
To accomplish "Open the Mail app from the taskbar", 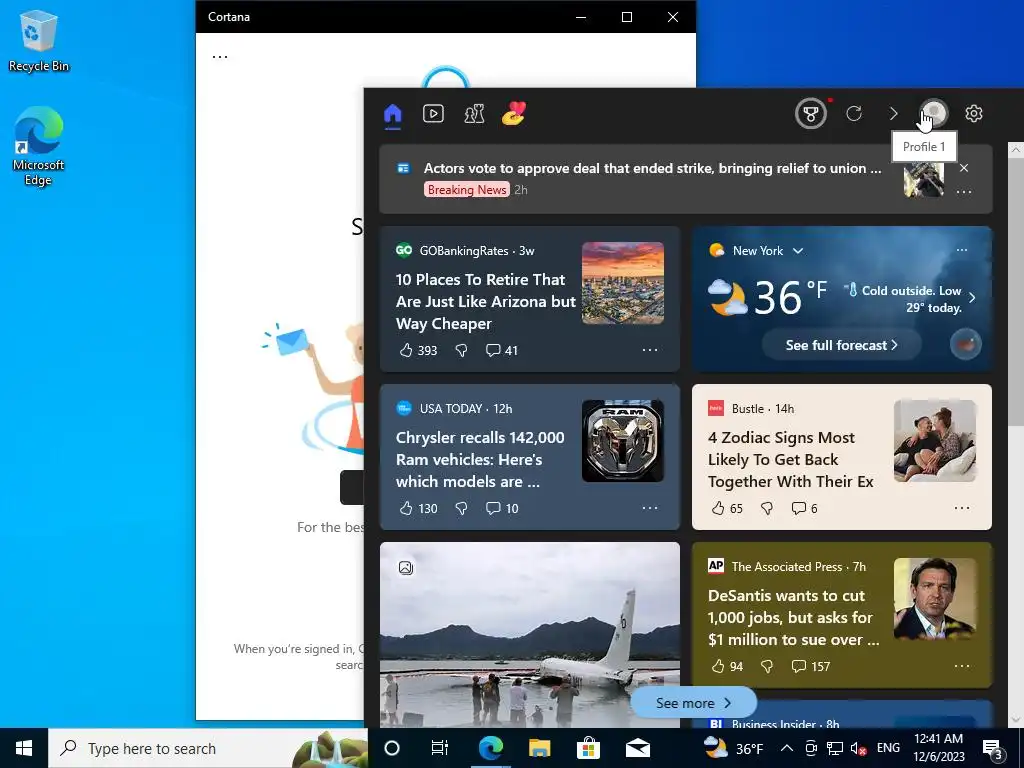I will click(x=637, y=748).
